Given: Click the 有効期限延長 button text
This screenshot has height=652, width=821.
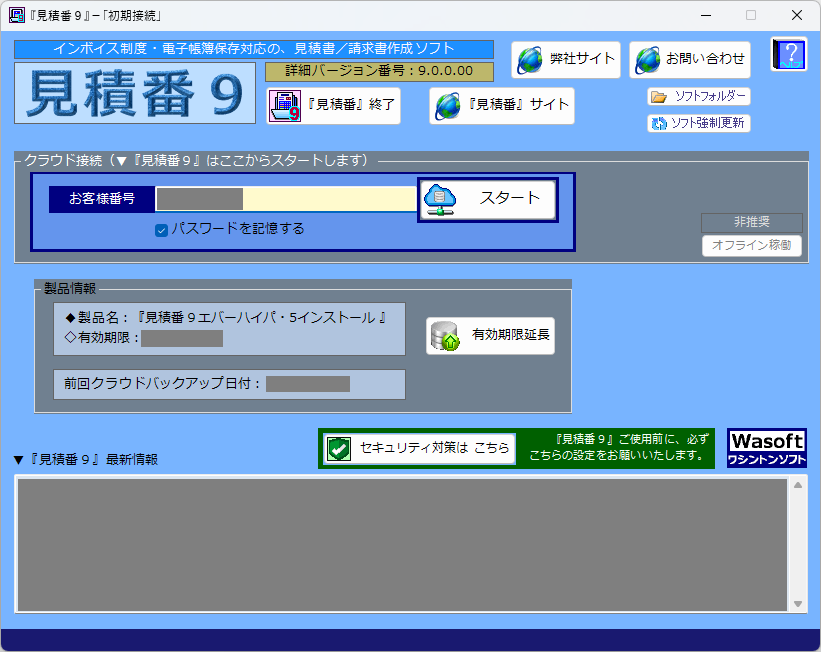Looking at the screenshot, I should (x=511, y=335).
